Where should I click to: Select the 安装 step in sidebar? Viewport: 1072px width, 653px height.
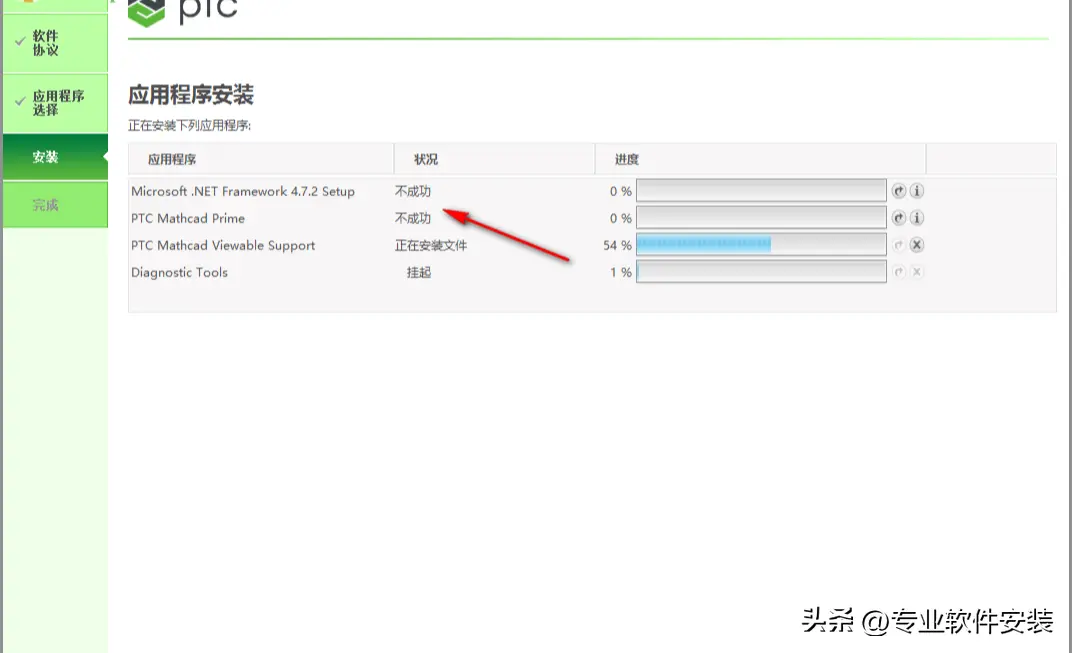click(x=55, y=157)
